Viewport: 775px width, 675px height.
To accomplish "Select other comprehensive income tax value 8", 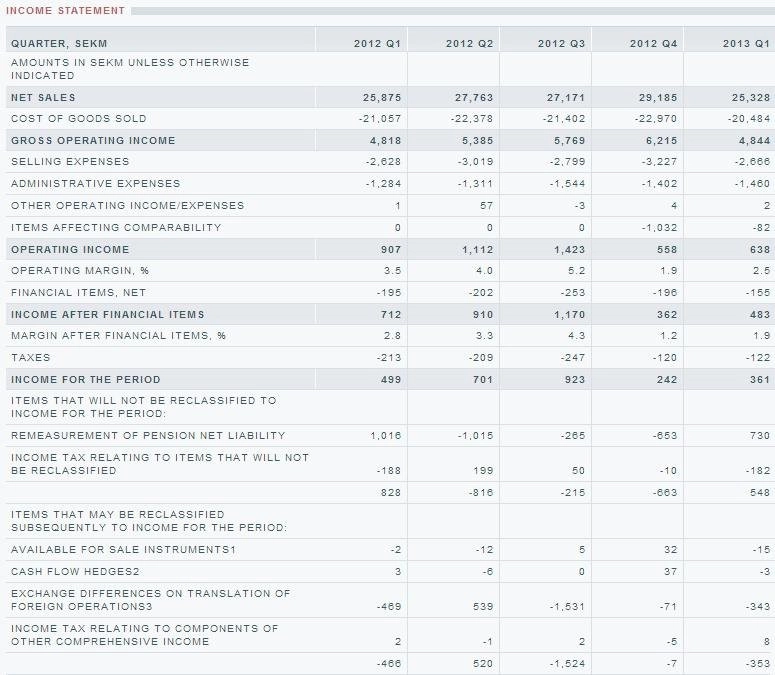I will tap(767, 641).
